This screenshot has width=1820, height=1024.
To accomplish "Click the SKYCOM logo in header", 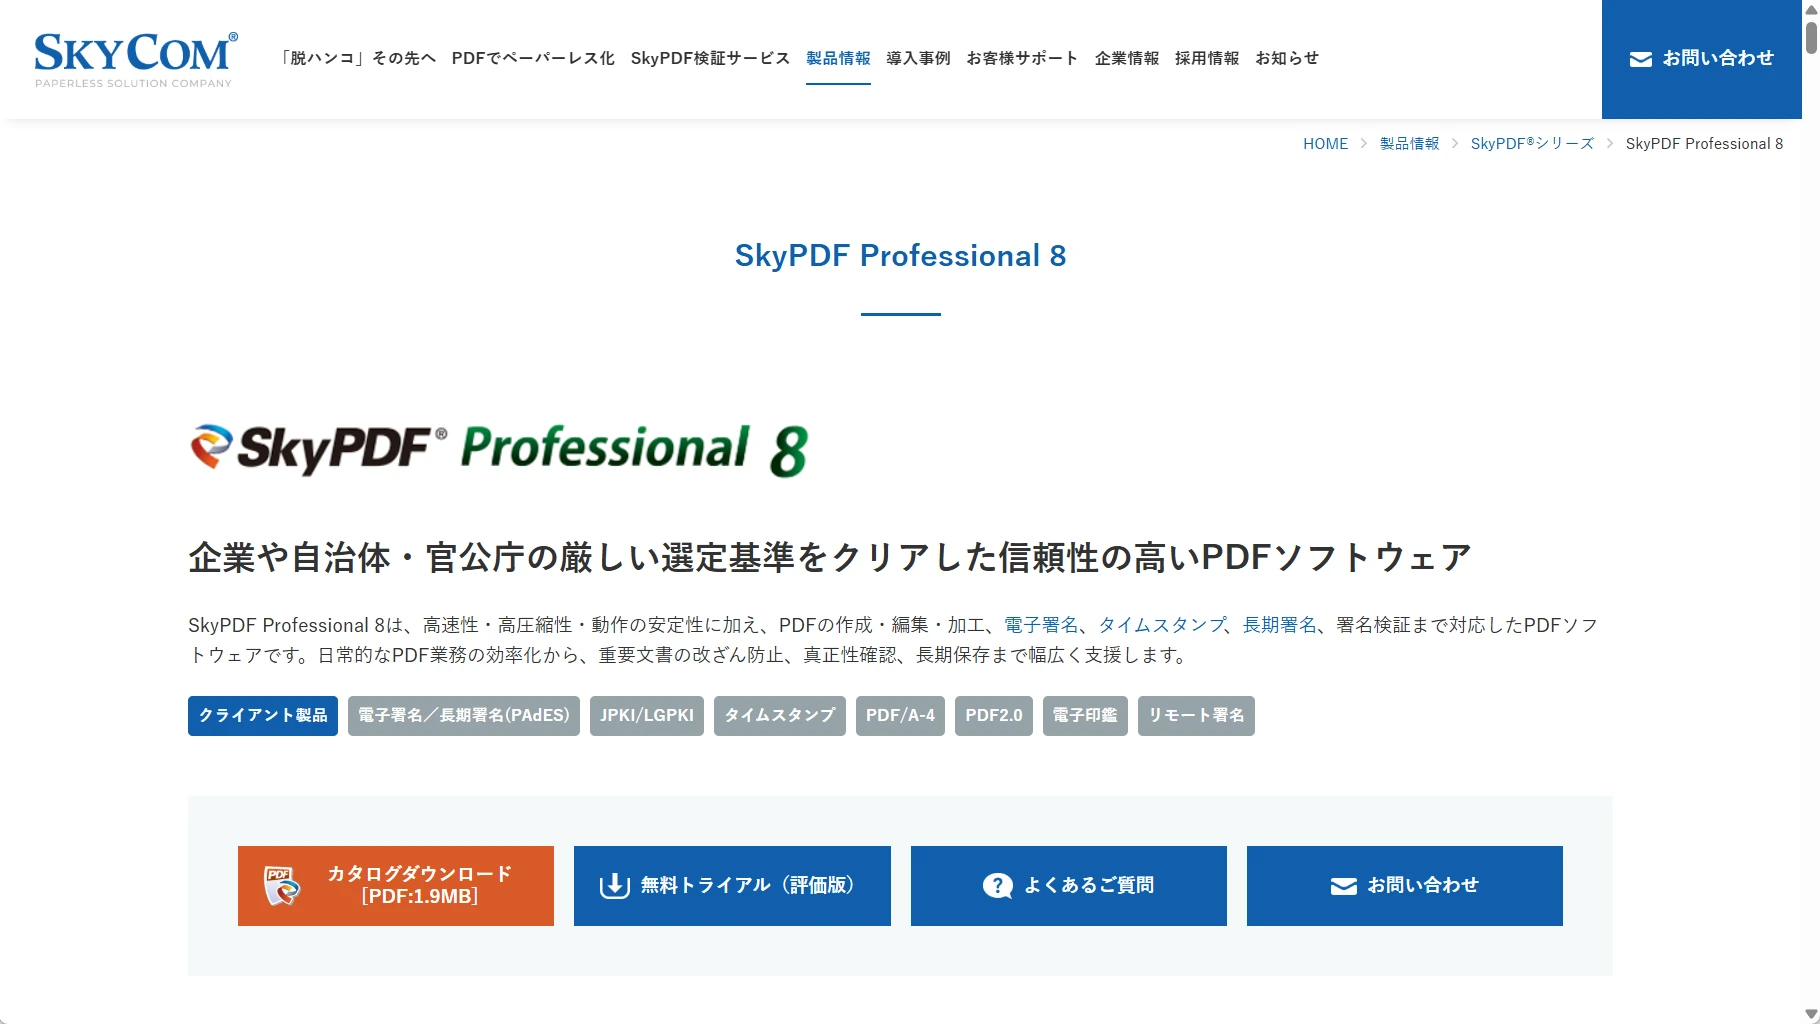I will [135, 60].
